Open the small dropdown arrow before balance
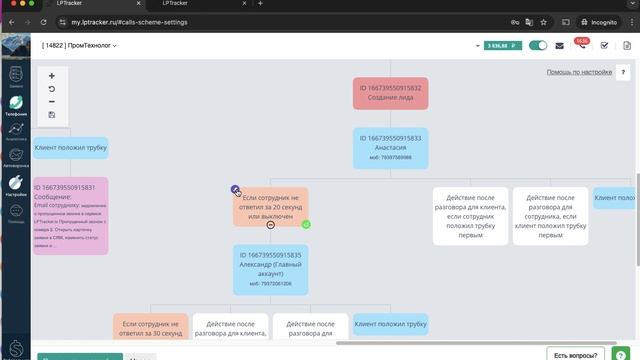Viewport: 640px width, 360px height. click(478, 46)
